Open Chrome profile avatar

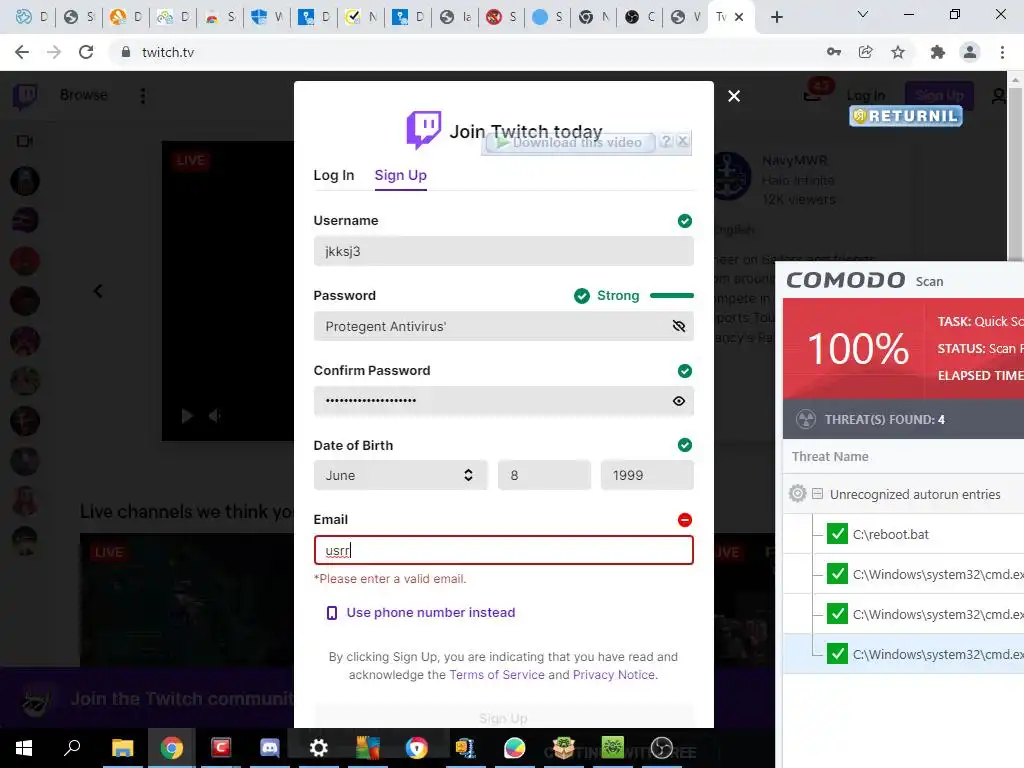coord(970,52)
